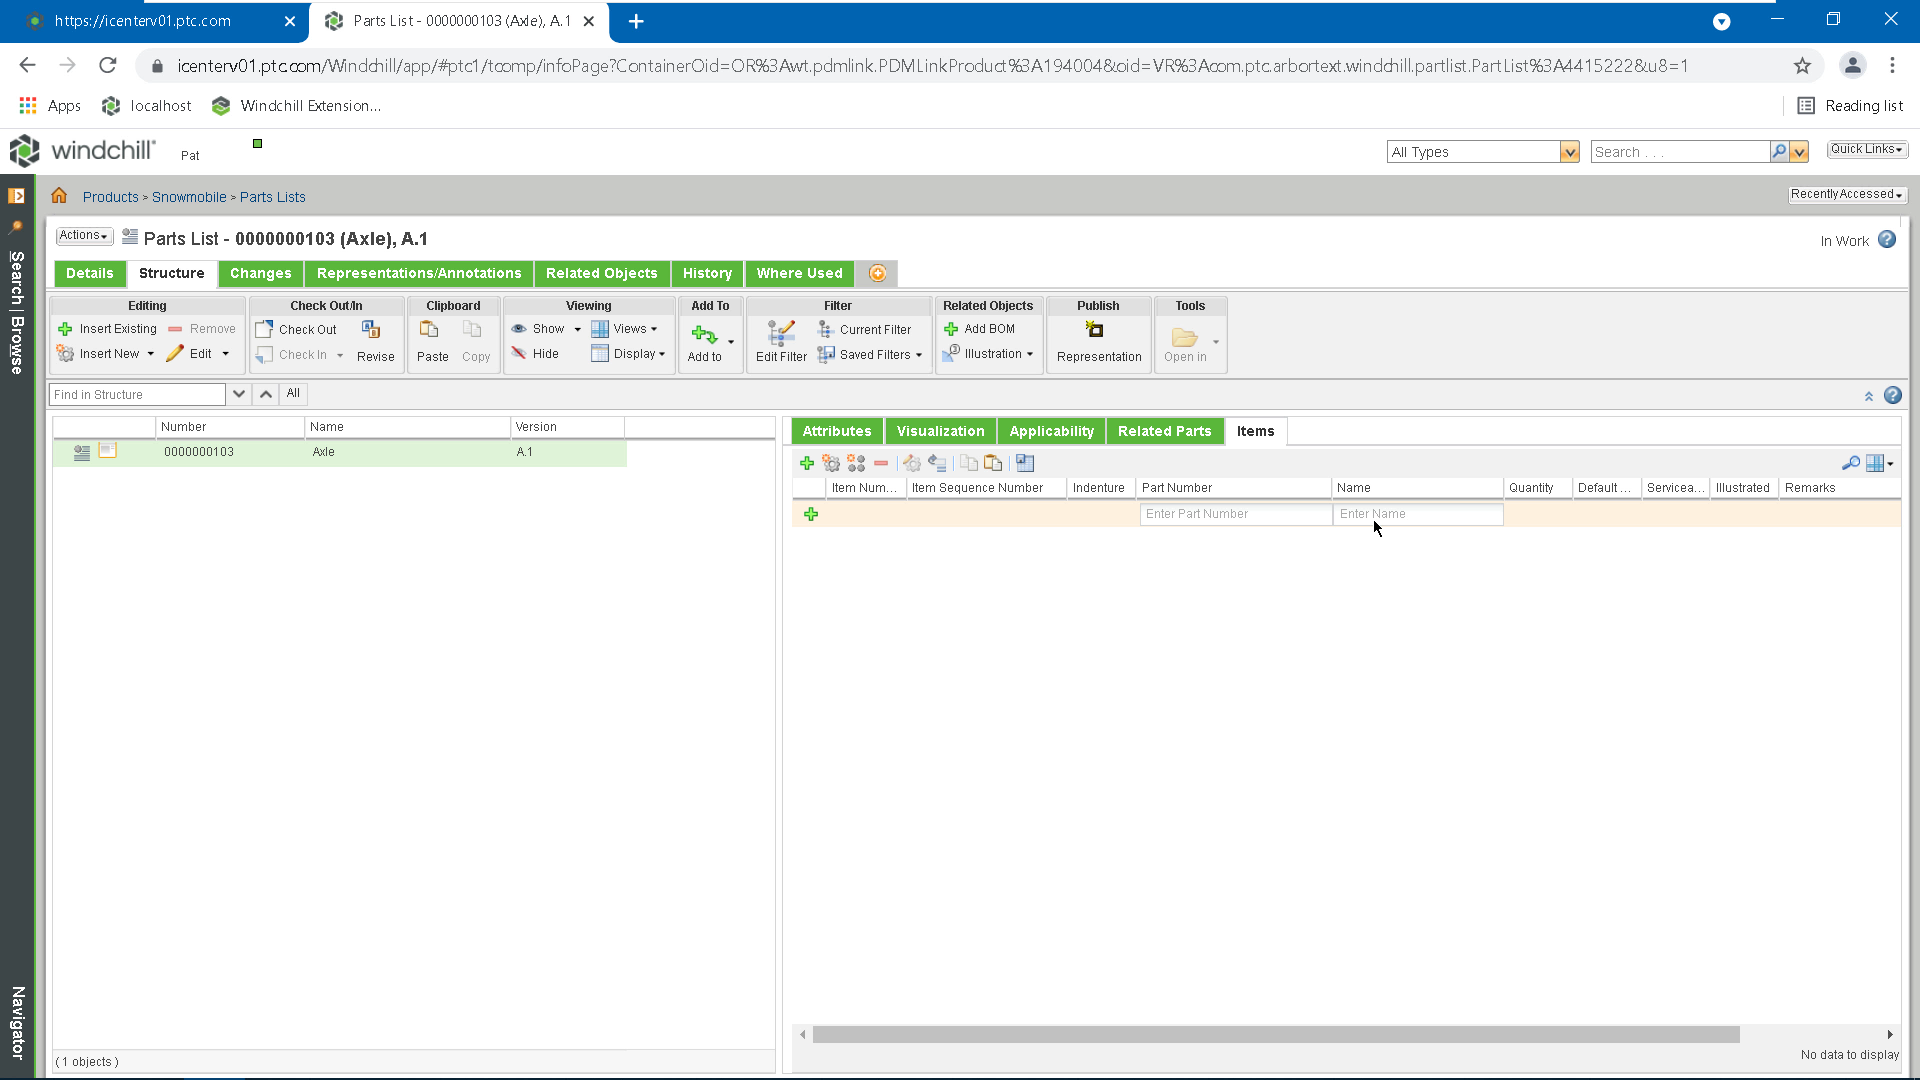
Task: Click the add new tab plus icon
Action: [x=878, y=273]
